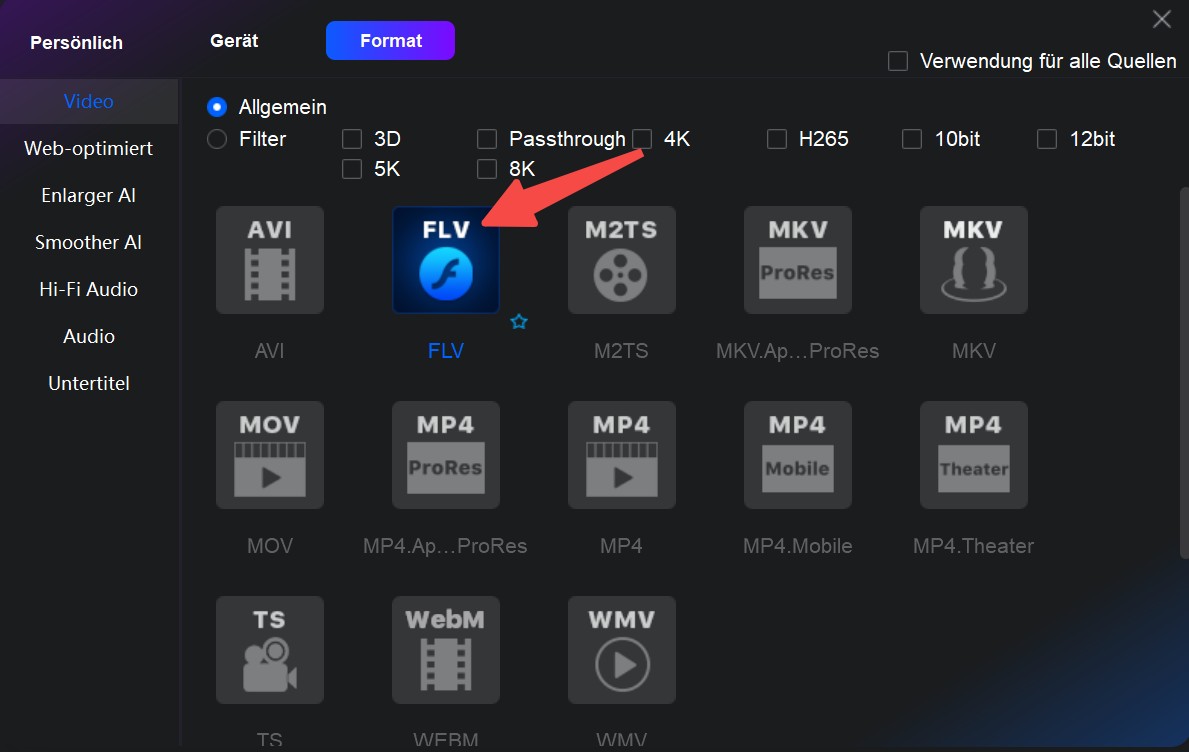Select Video in the sidebar
Image resolution: width=1189 pixels, height=752 pixels.
[89, 102]
